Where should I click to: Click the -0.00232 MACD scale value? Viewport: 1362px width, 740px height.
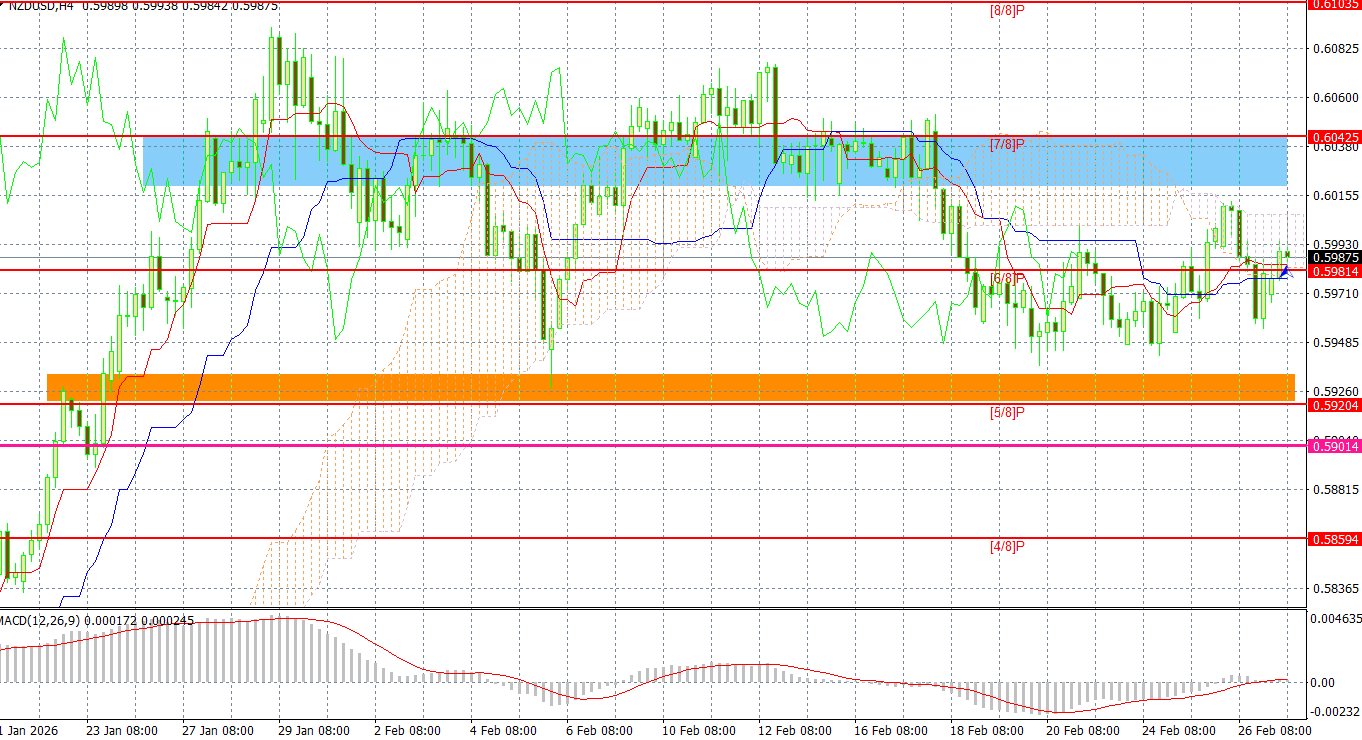[1334, 712]
